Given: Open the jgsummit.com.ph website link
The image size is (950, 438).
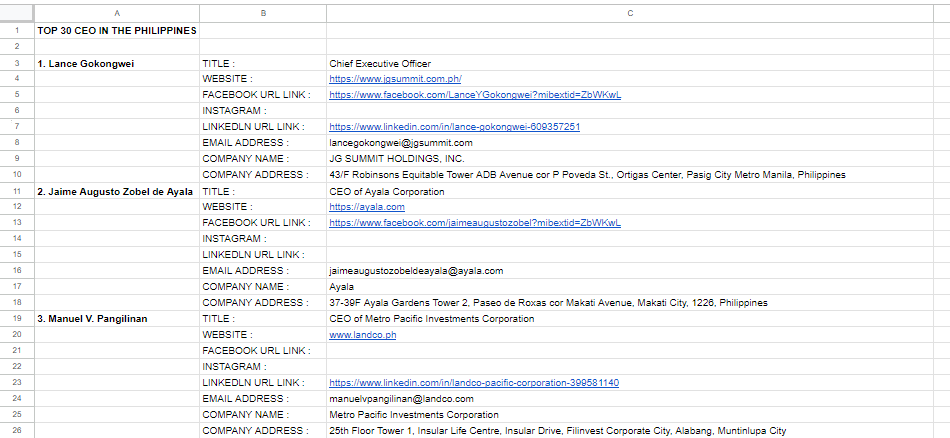Looking at the screenshot, I should point(395,79).
